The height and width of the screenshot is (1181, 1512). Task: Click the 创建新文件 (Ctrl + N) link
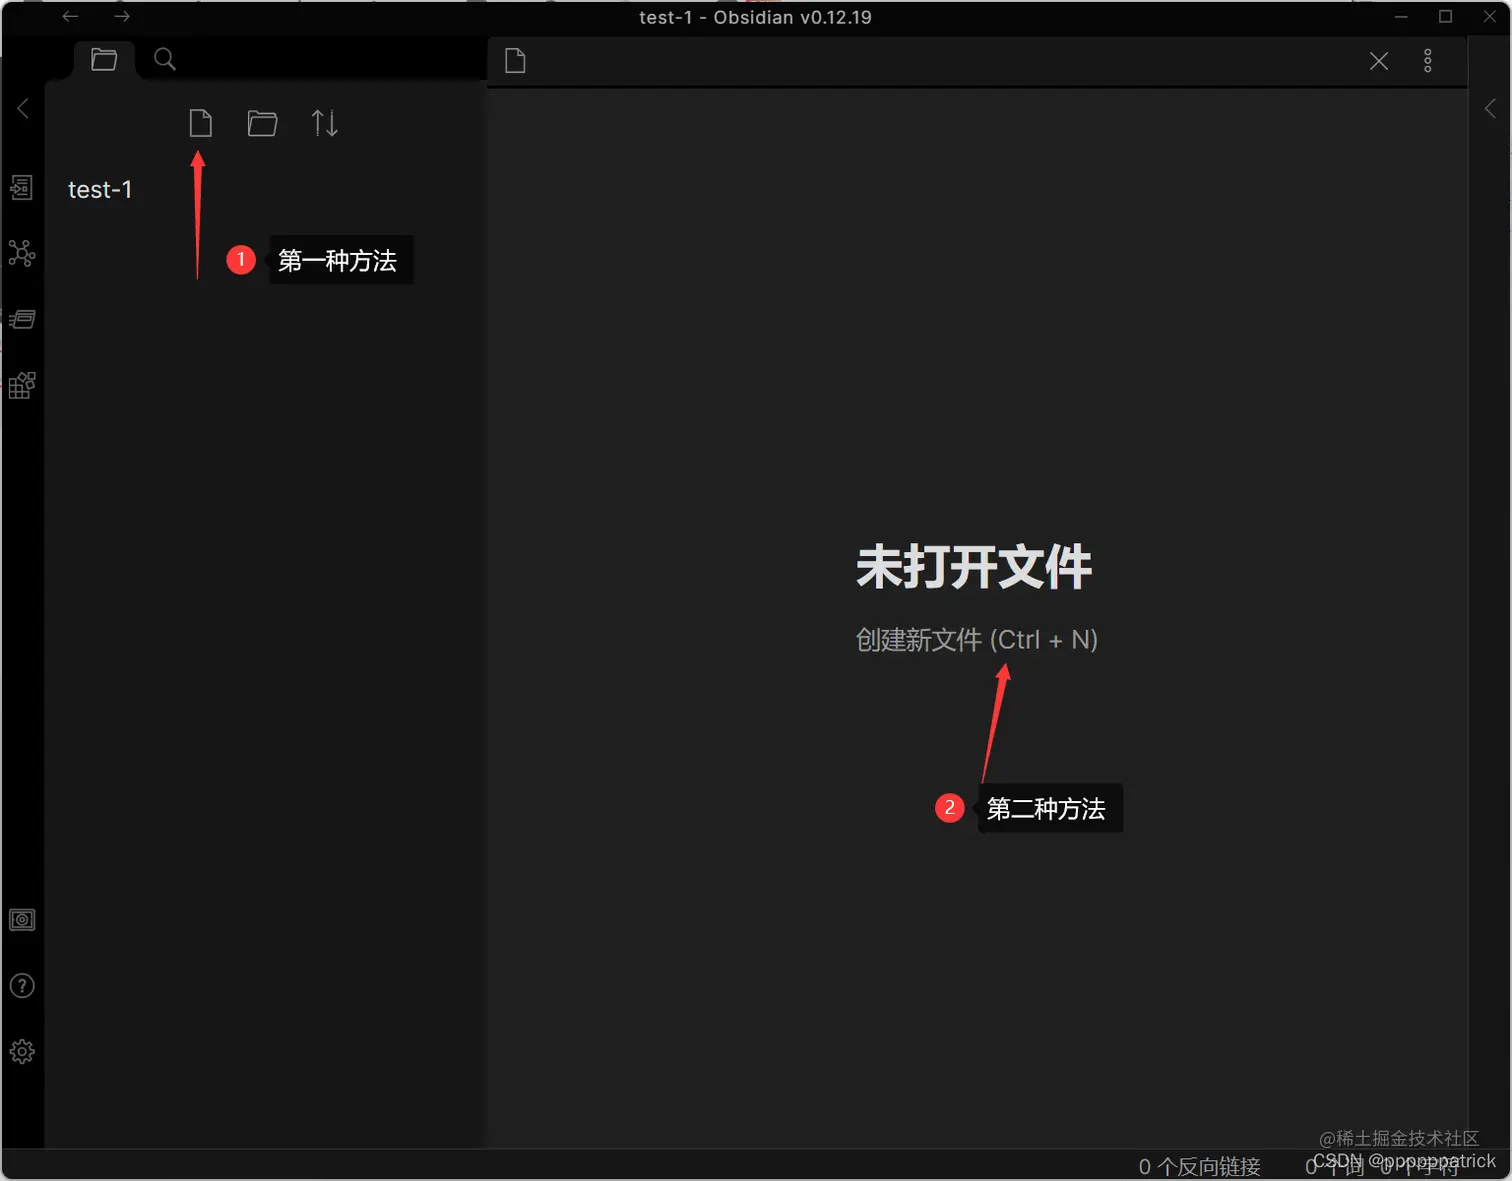point(975,640)
